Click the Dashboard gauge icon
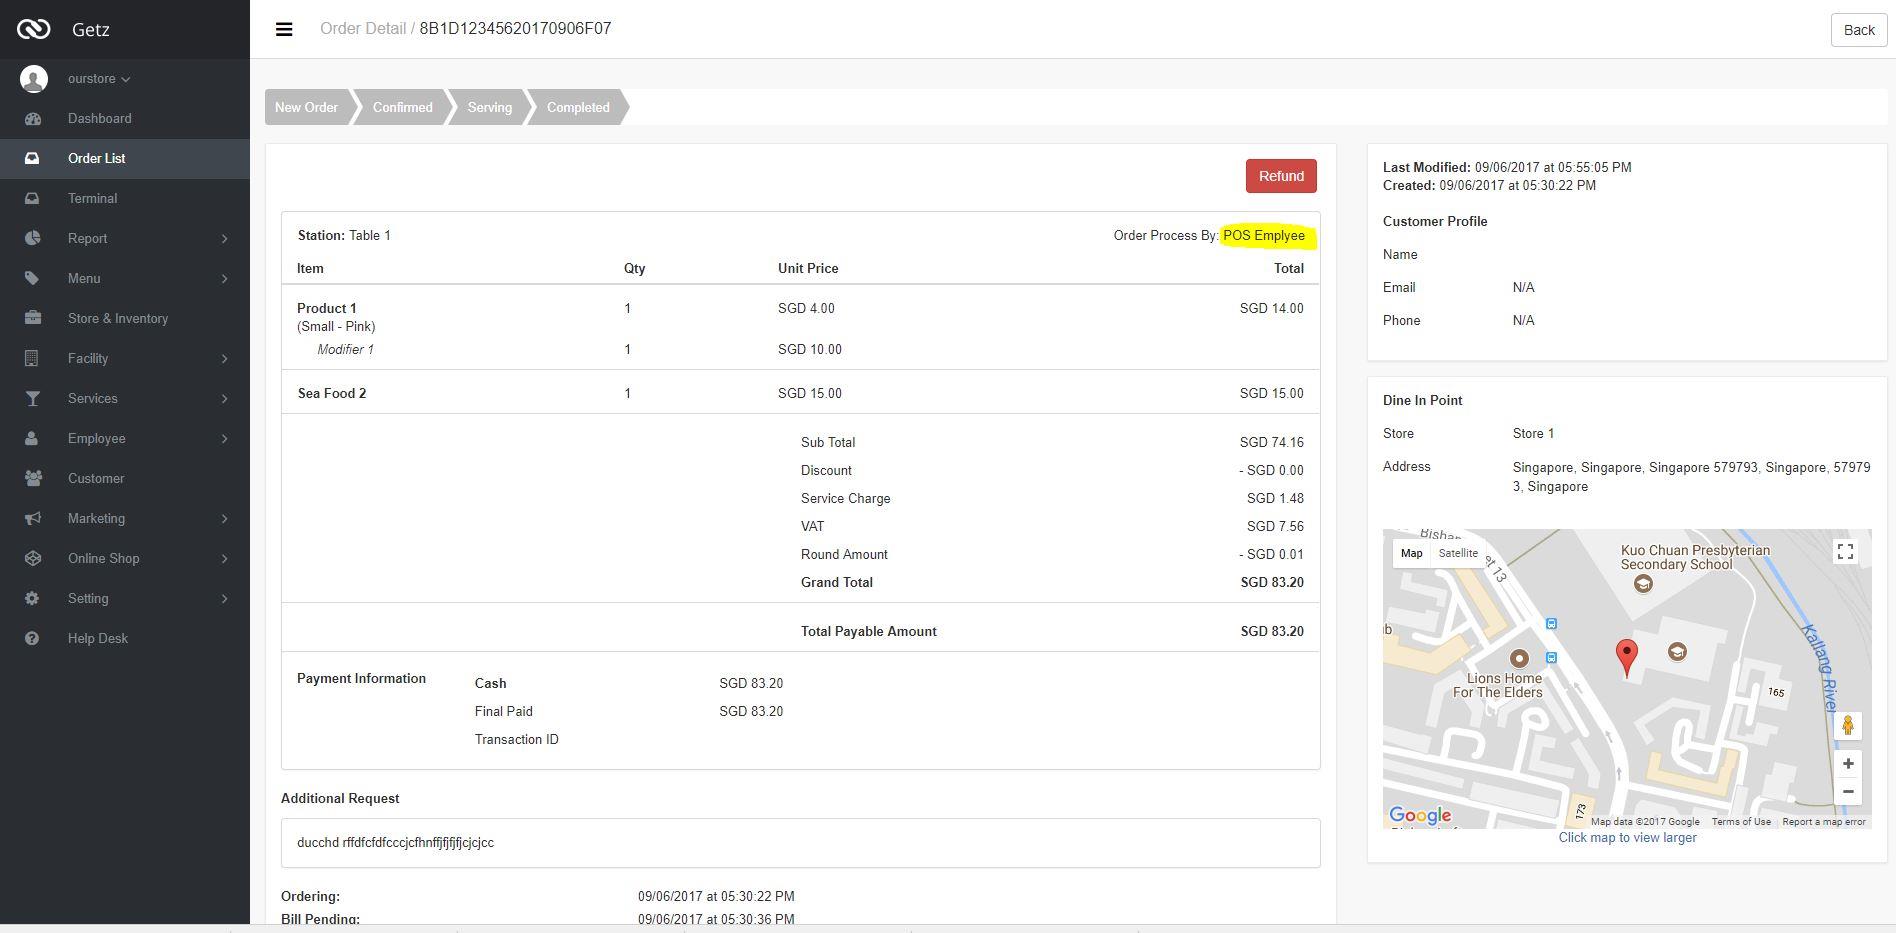 coord(33,119)
